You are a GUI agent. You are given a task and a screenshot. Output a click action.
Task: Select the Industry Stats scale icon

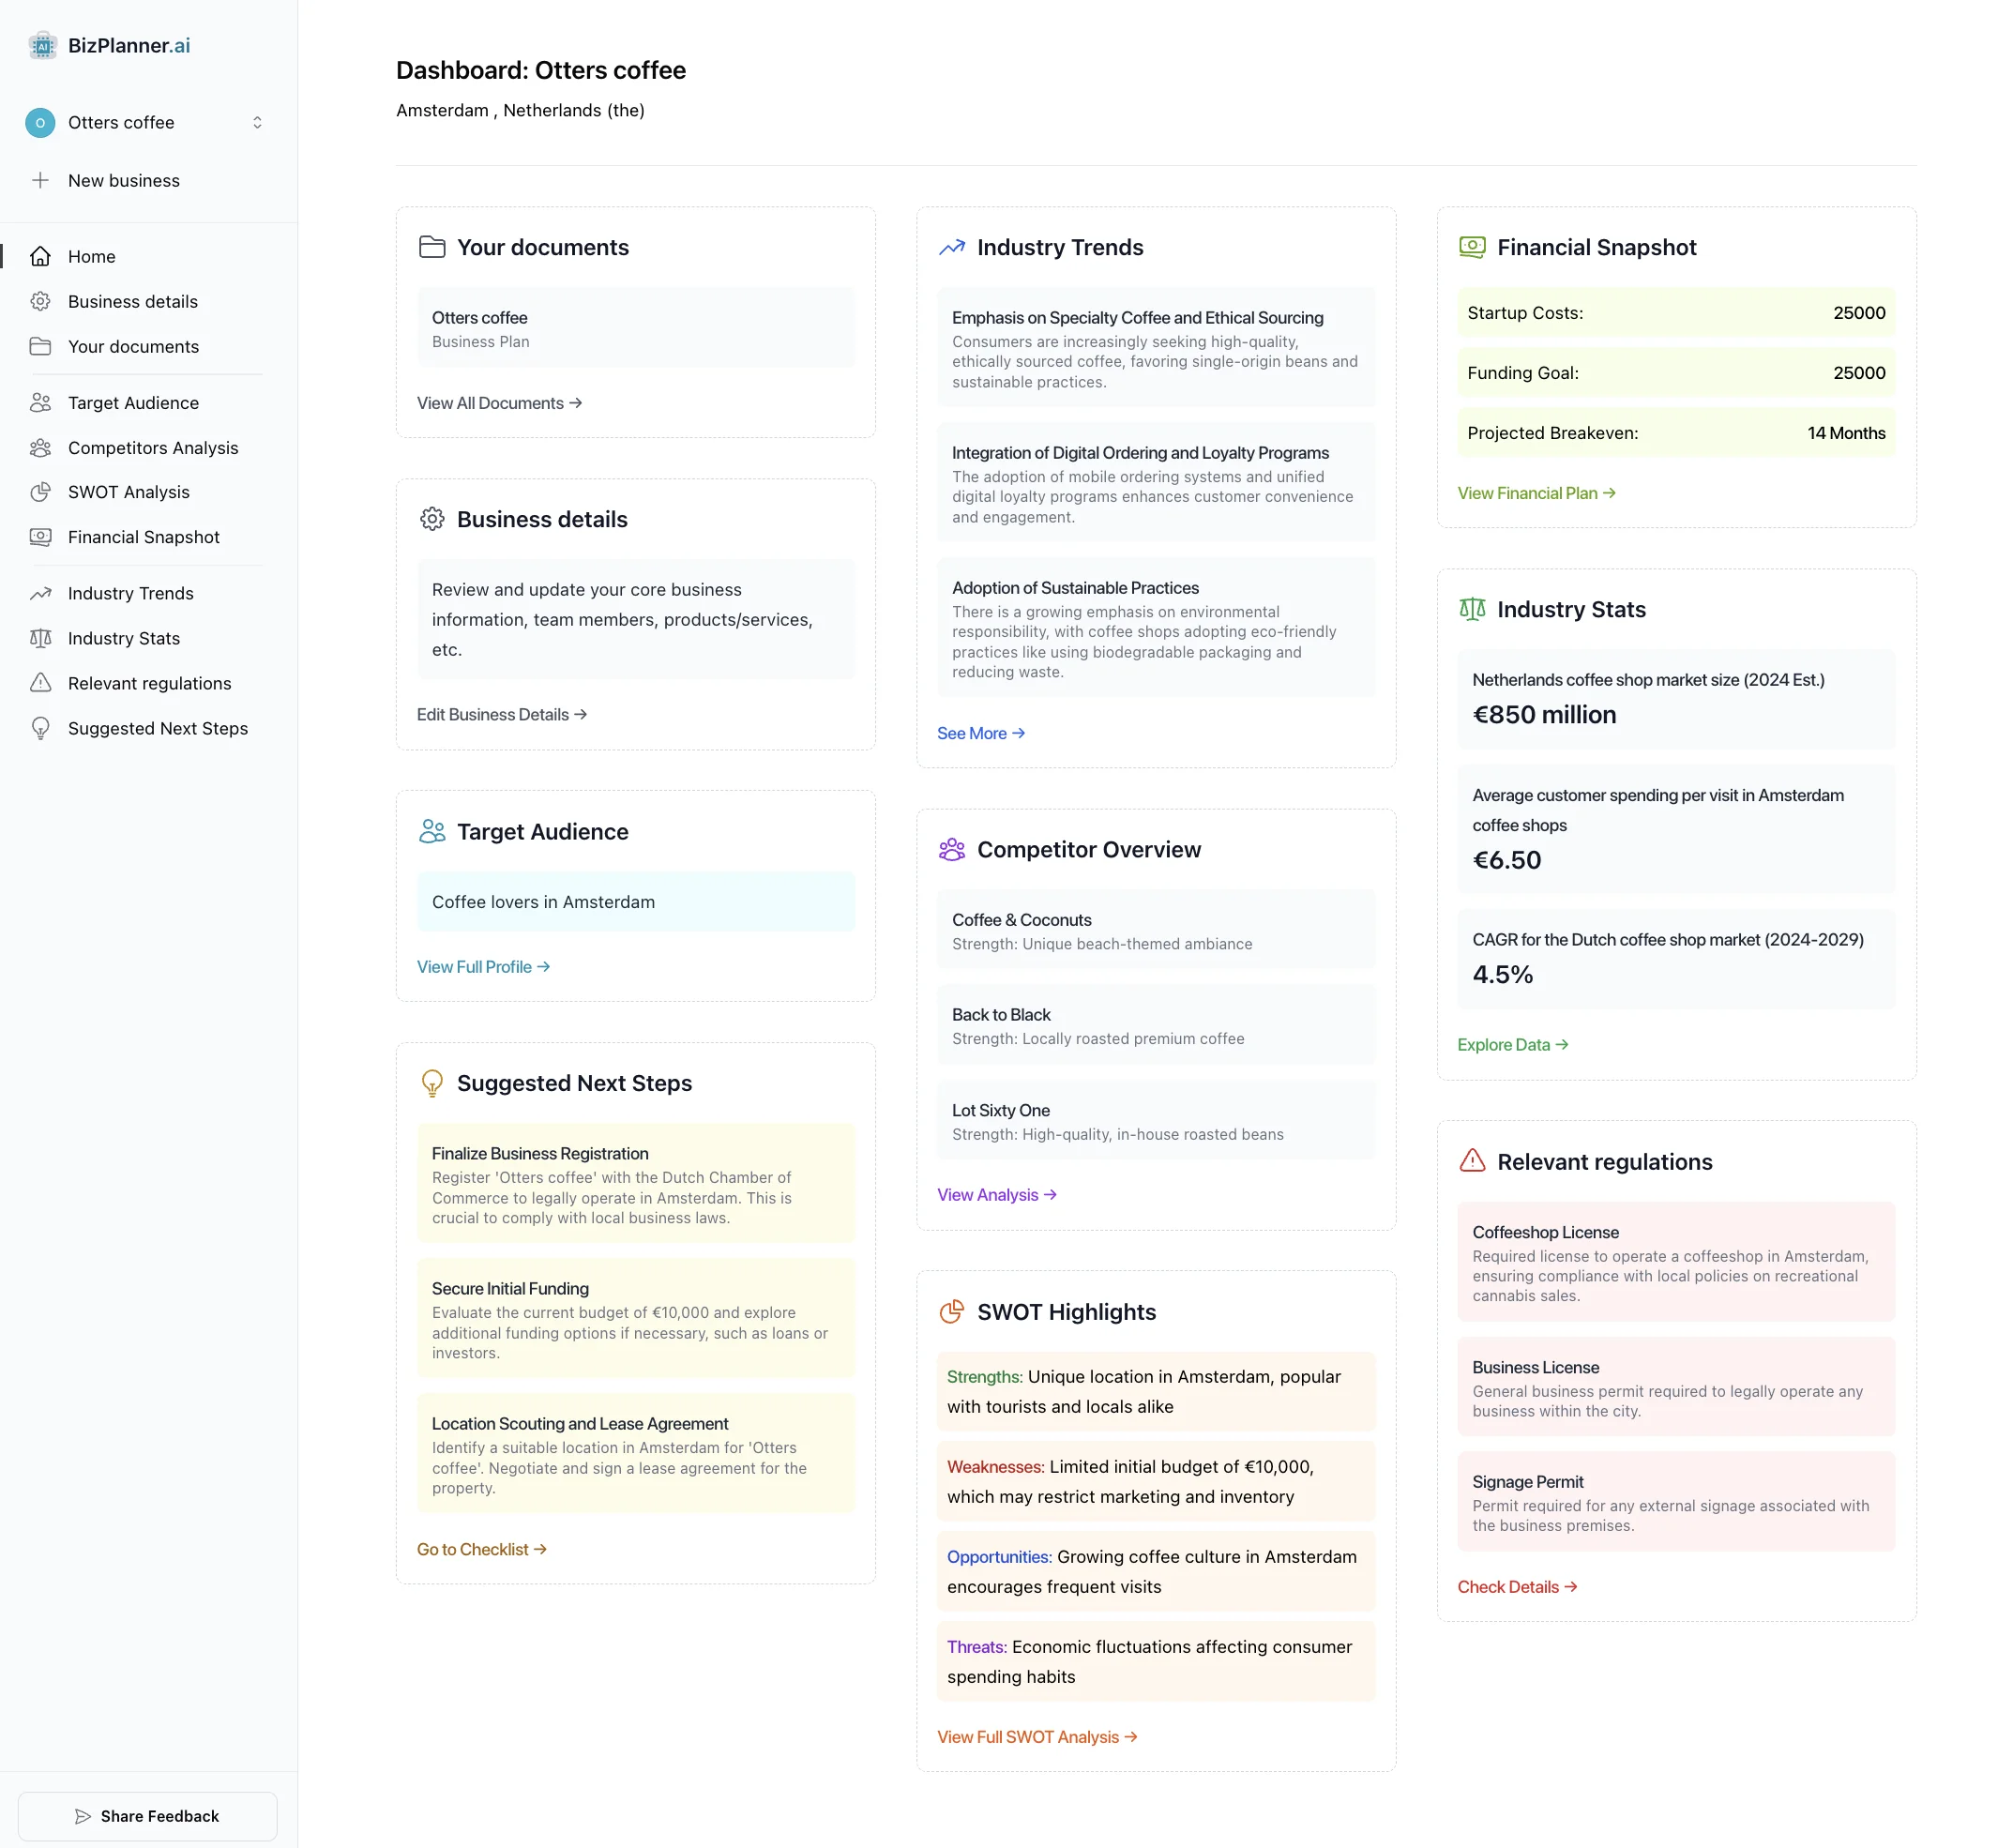(41, 638)
